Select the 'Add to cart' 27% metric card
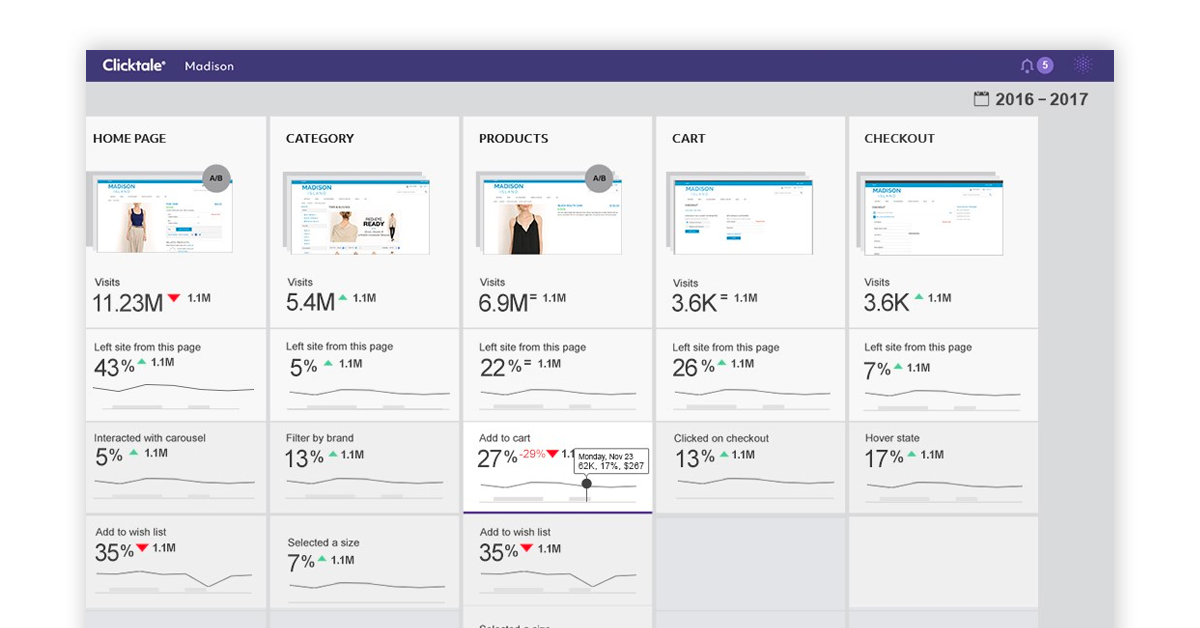Image resolution: width=1200 pixels, height=628 pixels. [x=557, y=468]
